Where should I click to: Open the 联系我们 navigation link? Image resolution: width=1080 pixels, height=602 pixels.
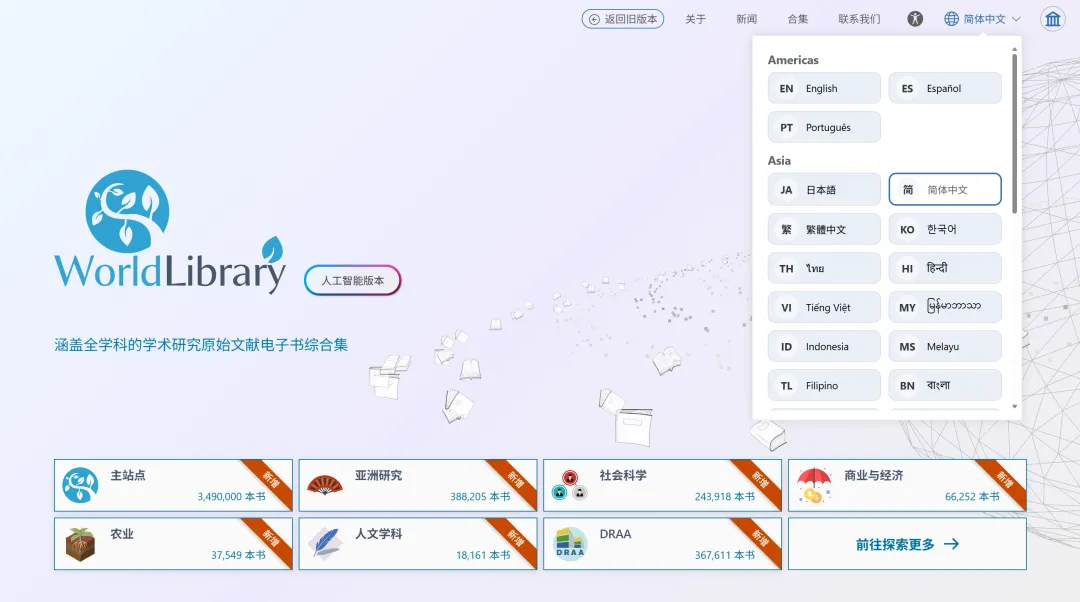pos(859,19)
